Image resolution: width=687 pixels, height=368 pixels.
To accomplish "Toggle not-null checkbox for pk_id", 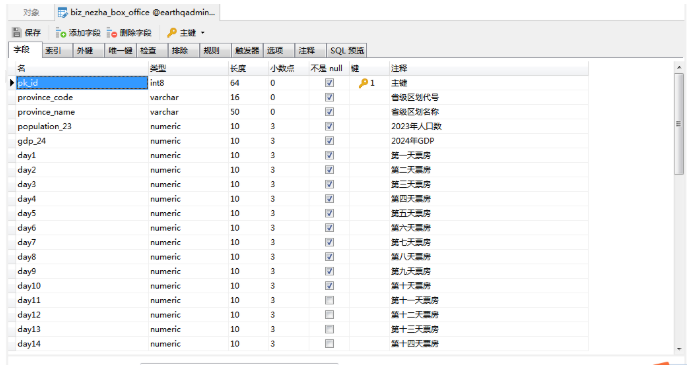I will (329, 83).
